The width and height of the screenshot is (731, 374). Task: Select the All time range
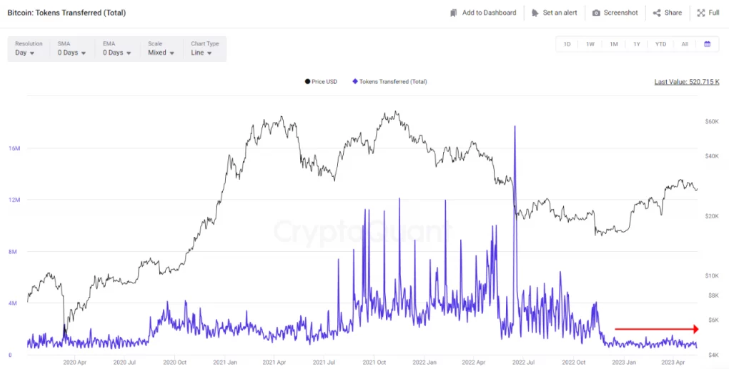(684, 44)
